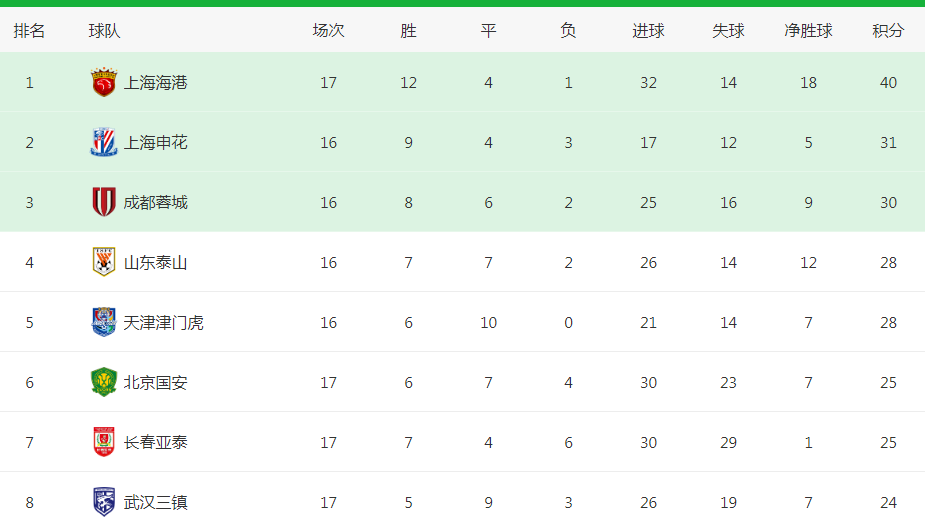Click the 场次 matches played header
925x525 pixels.
(328, 31)
